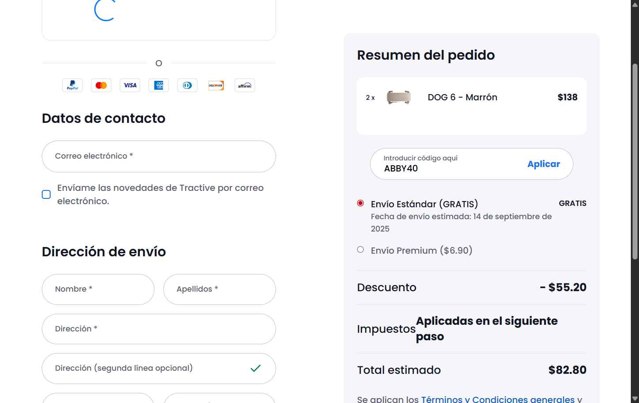Click the Datos de contacto heading
639x403 pixels.
(104, 118)
